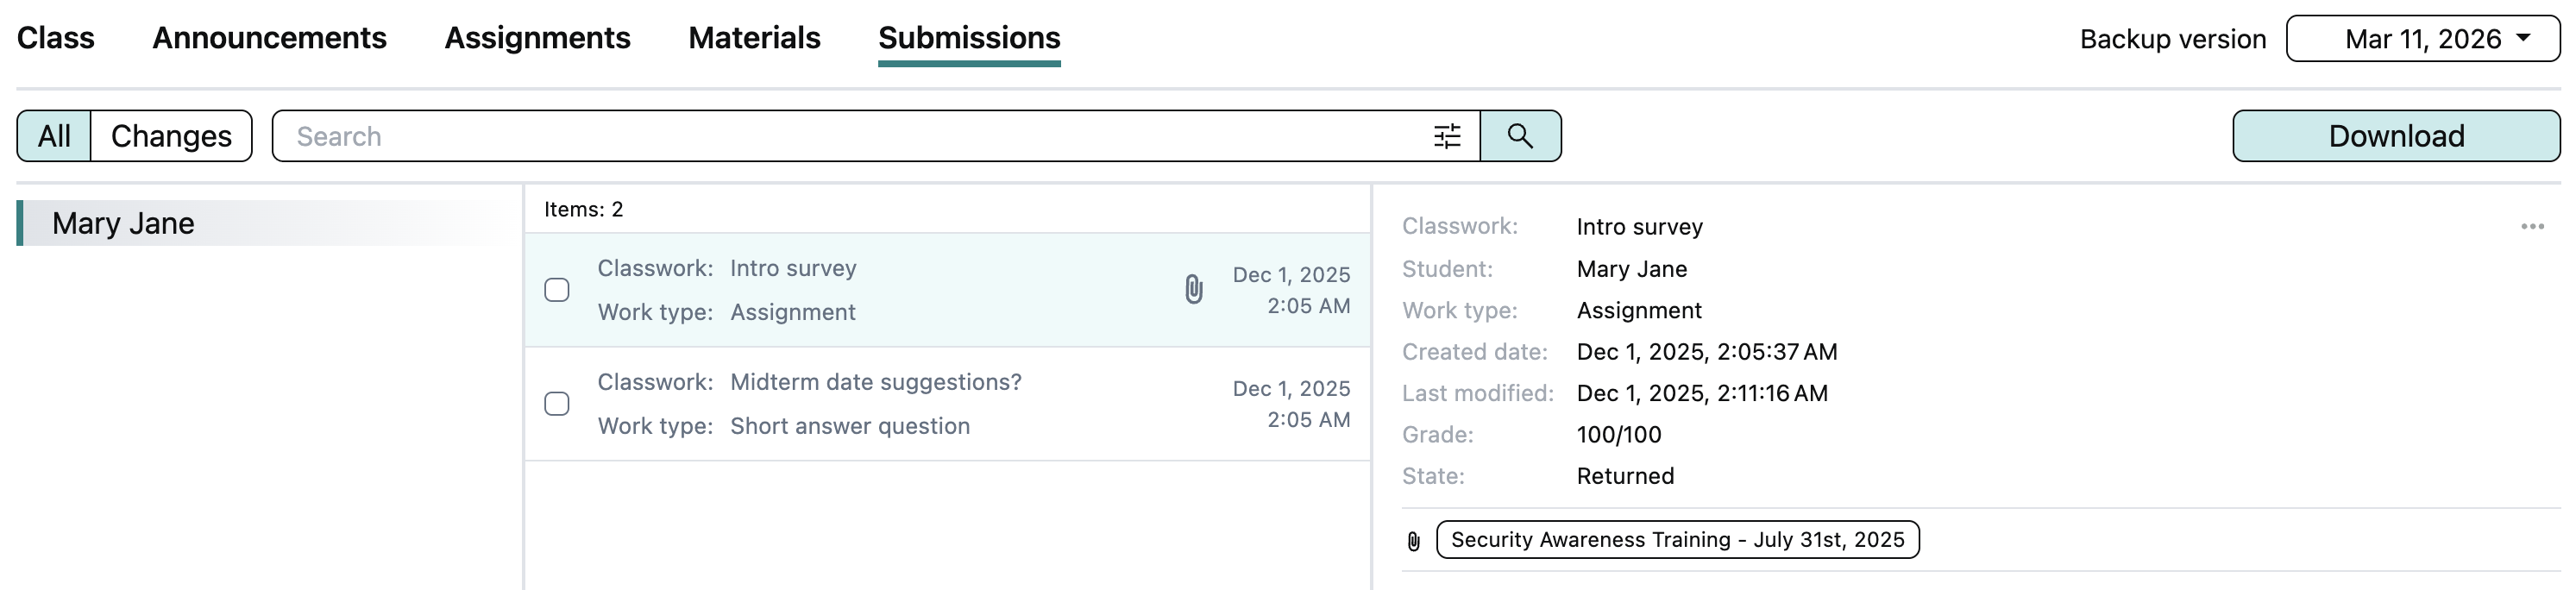Click the attachment paperclip in details panel
The height and width of the screenshot is (590, 2576).
(1413, 541)
